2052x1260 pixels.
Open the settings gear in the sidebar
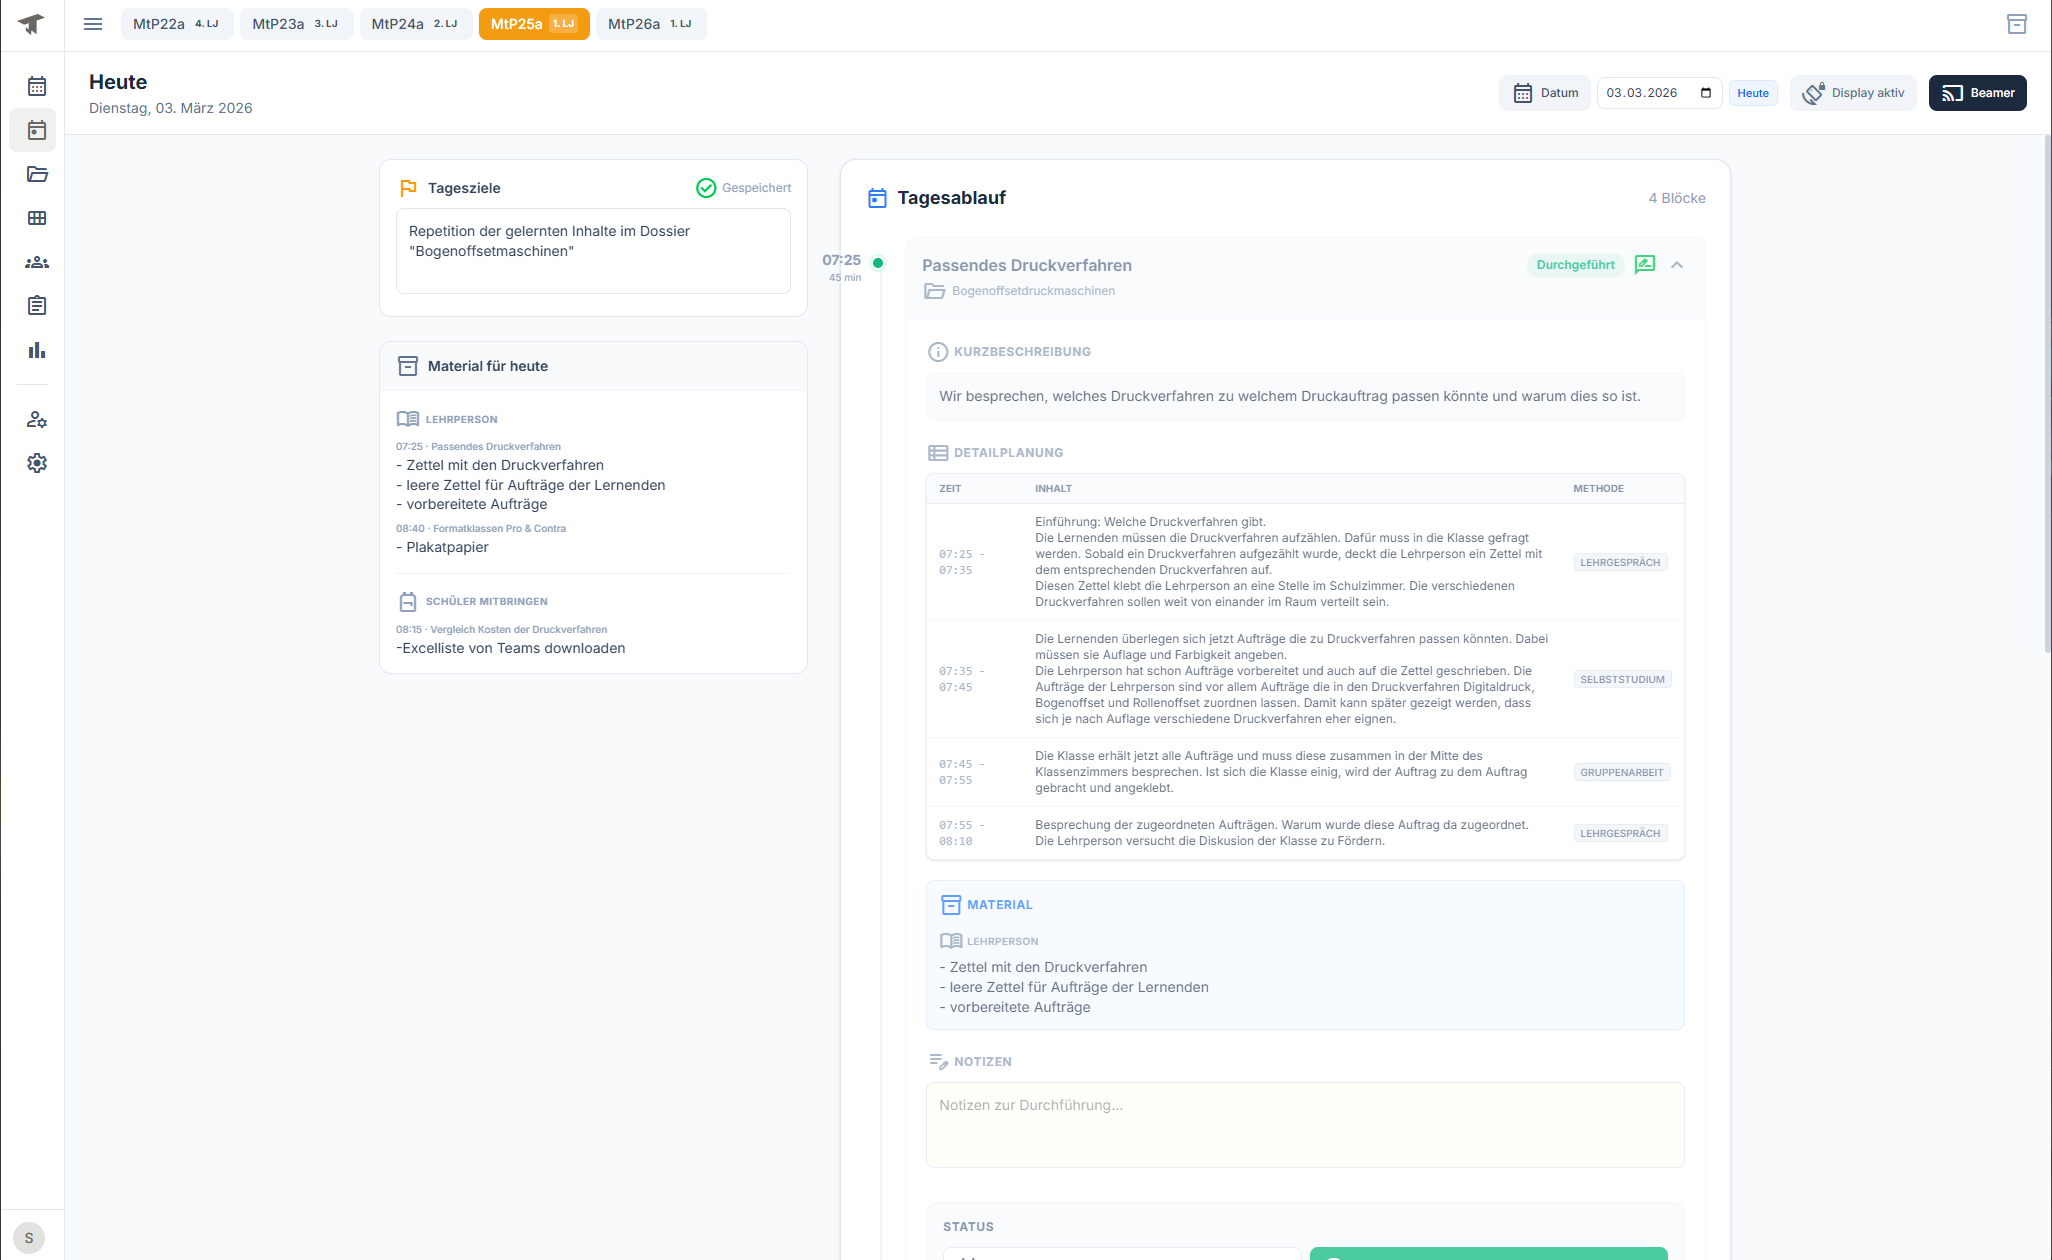click(x=36, y=463)
